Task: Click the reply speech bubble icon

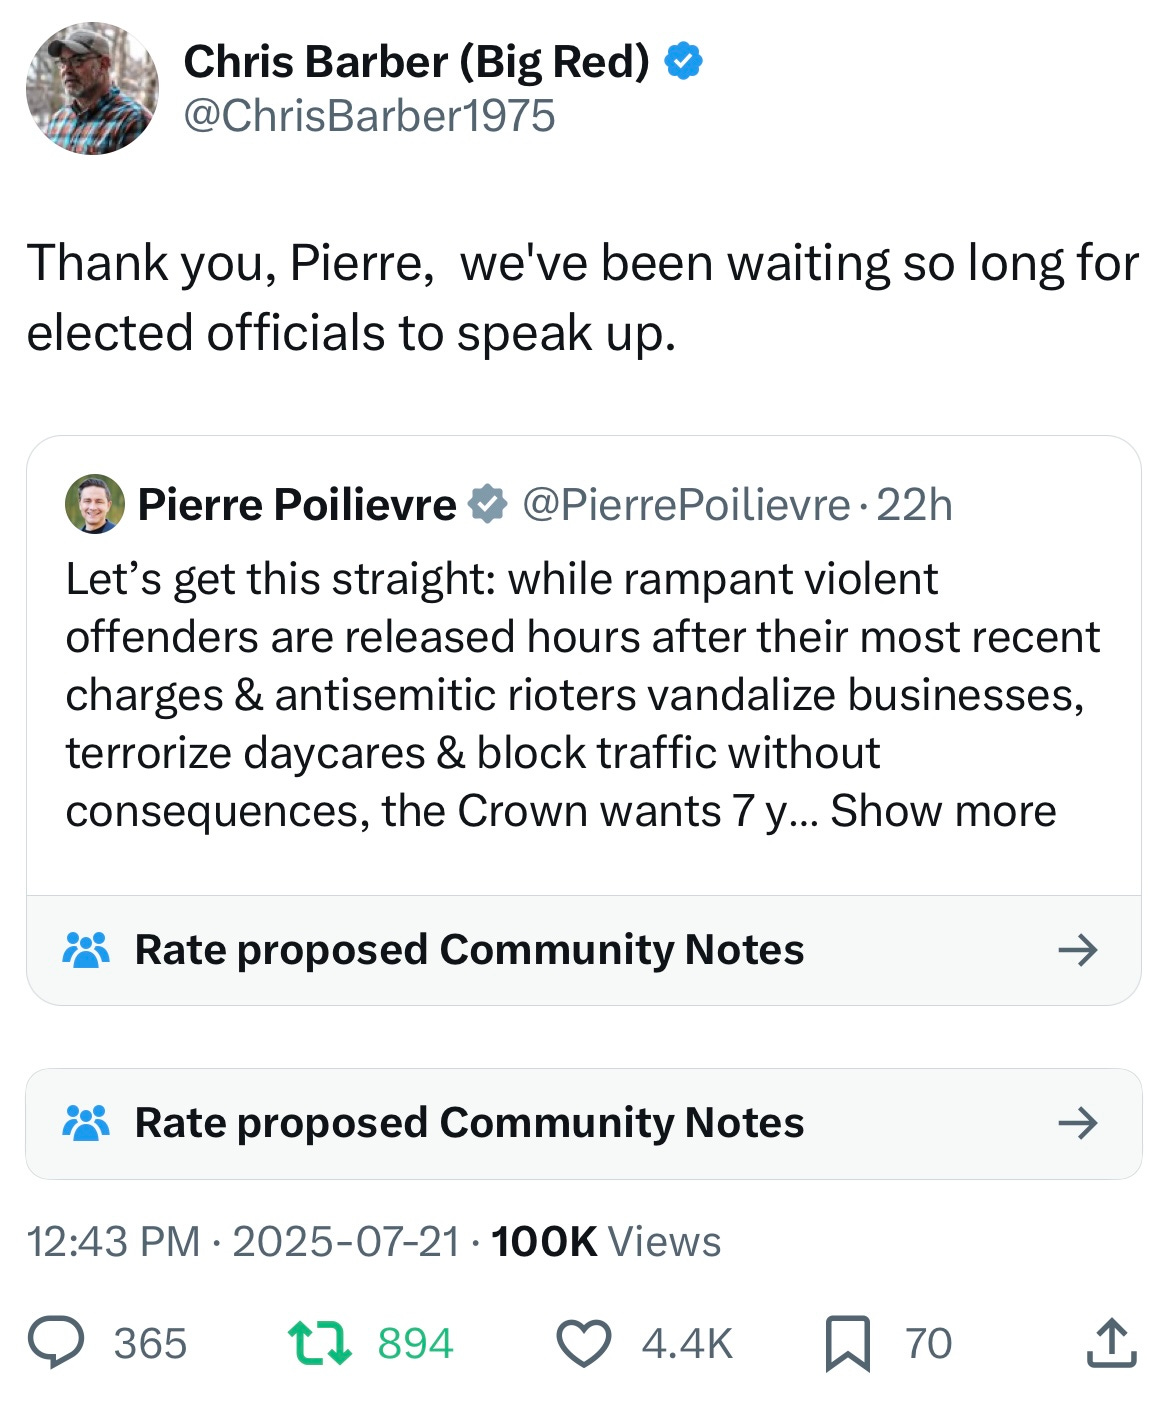Action: (x=55, y=1342)
